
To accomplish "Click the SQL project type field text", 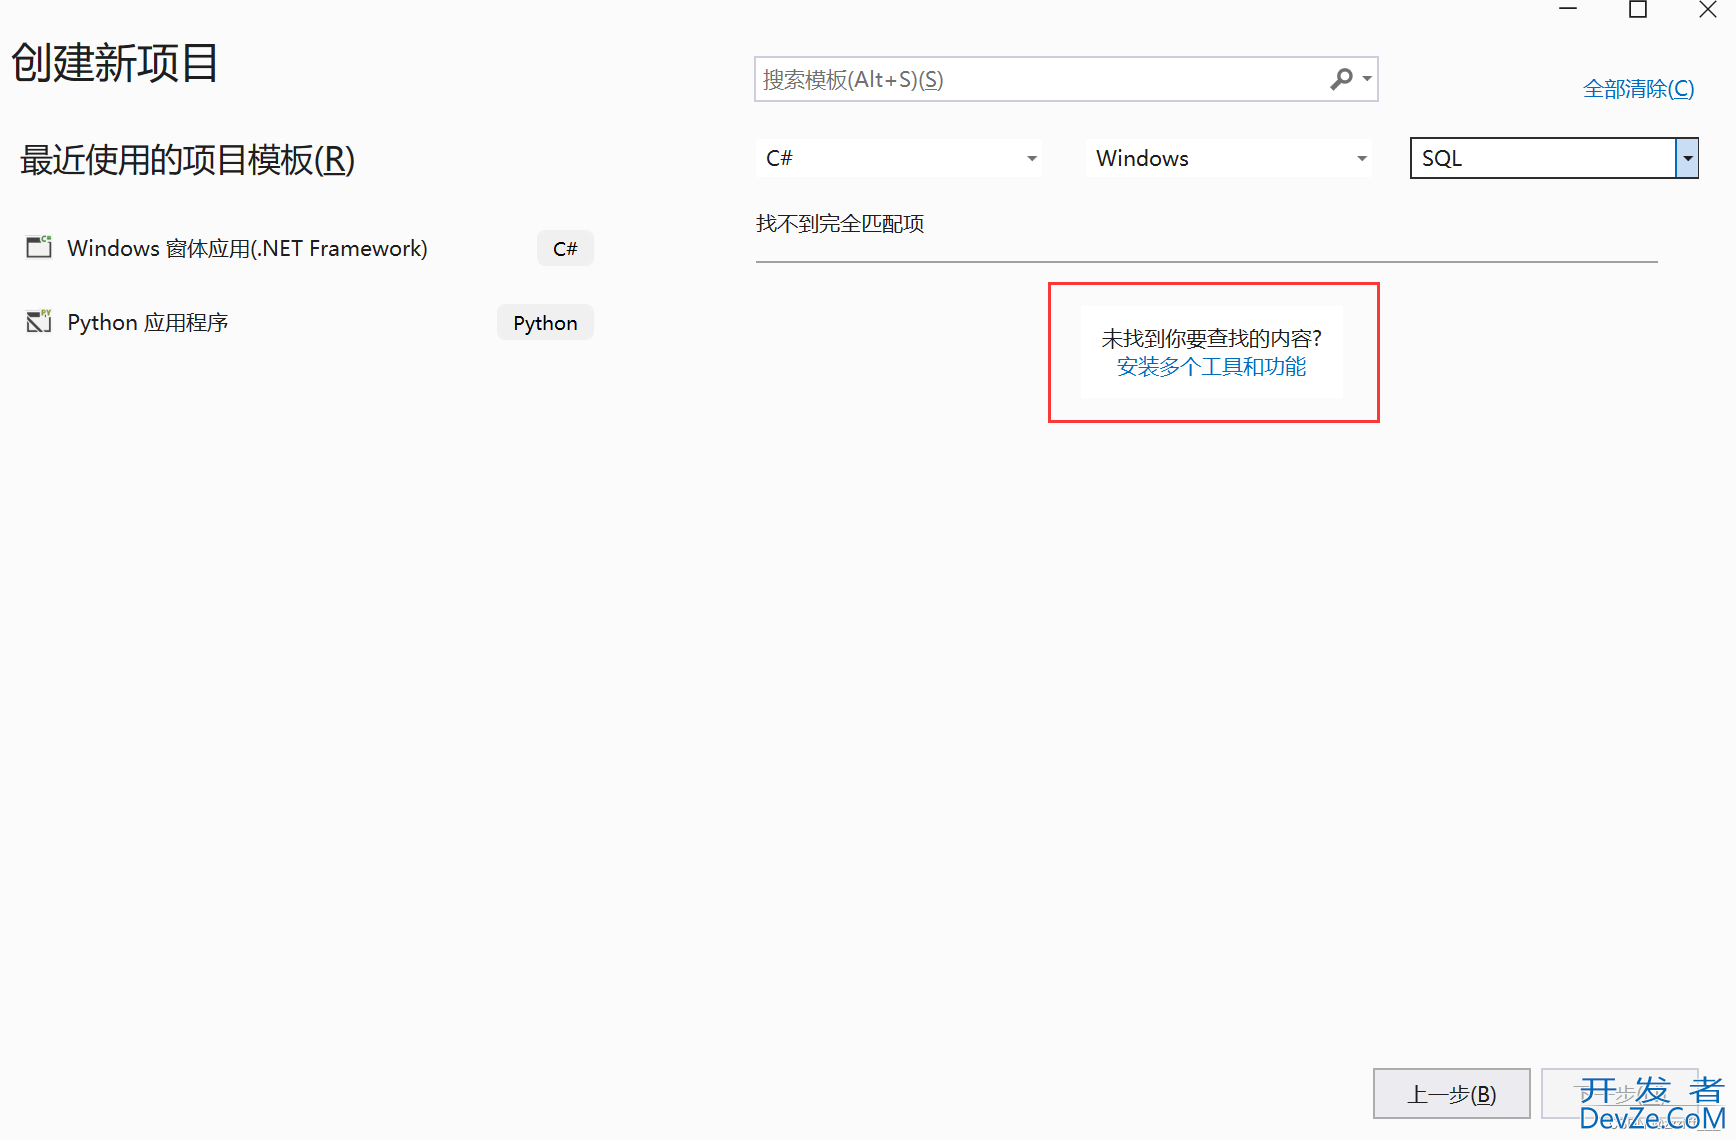I will pos(1442,158).
